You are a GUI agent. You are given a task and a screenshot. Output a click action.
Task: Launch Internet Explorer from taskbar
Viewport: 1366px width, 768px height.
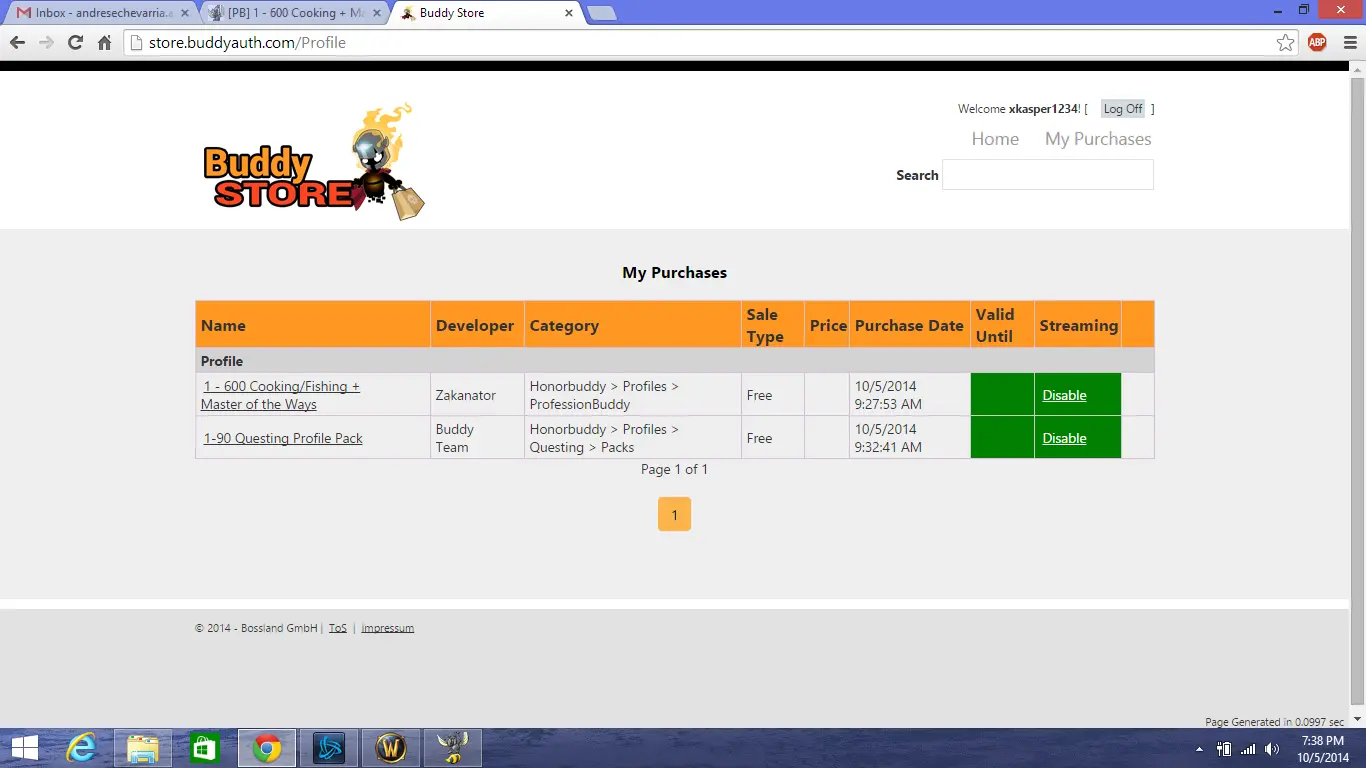[x=81, y=748]
